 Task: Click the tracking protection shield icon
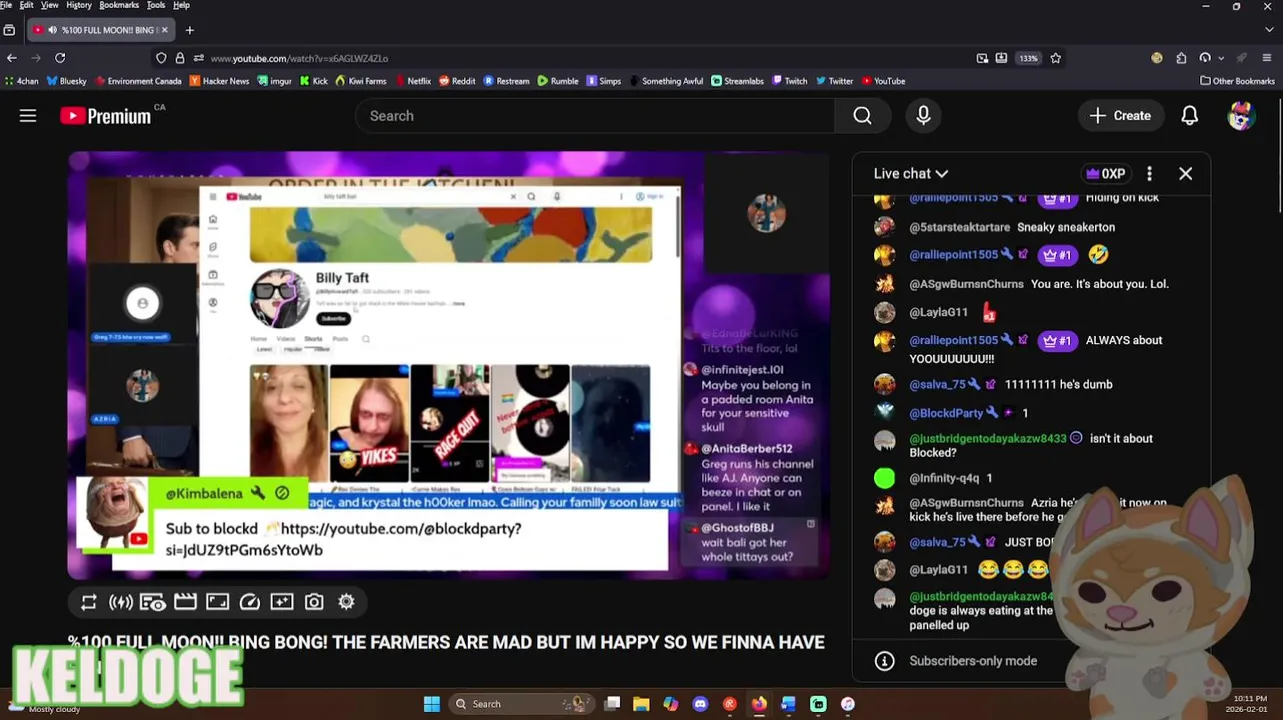(x=161, y=58)
